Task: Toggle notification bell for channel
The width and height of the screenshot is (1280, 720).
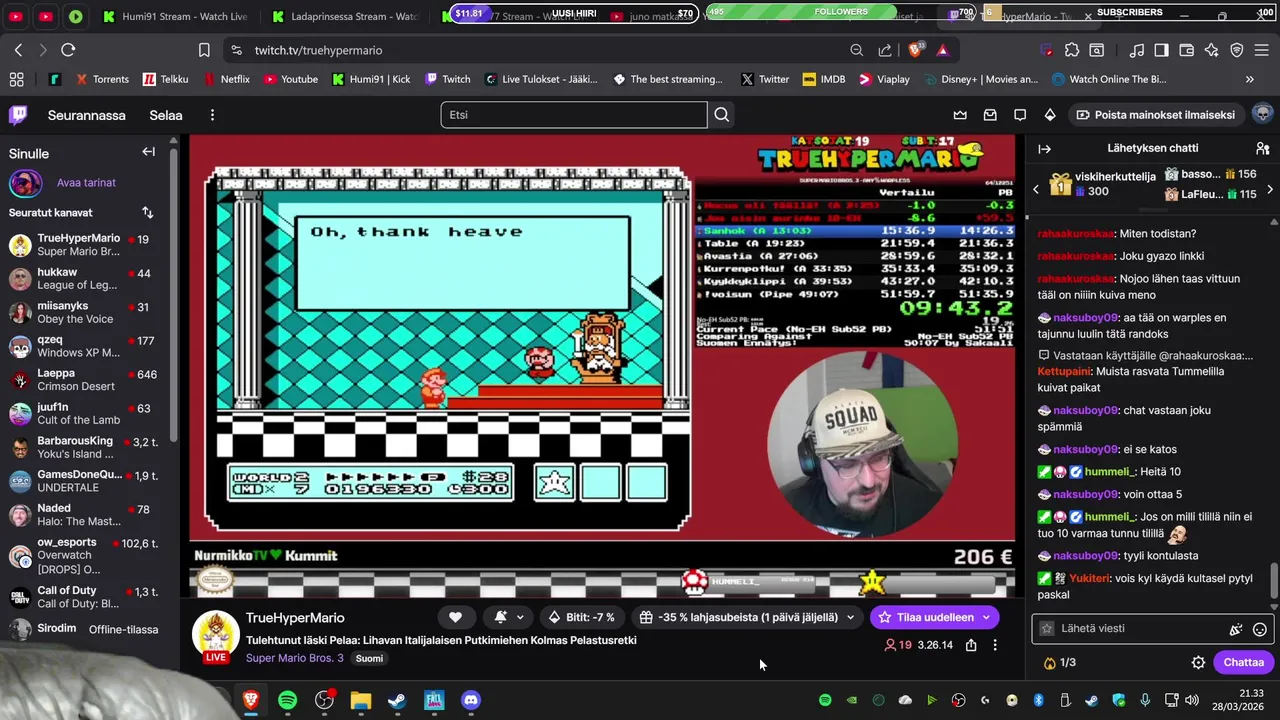Action: pos(500,617)
